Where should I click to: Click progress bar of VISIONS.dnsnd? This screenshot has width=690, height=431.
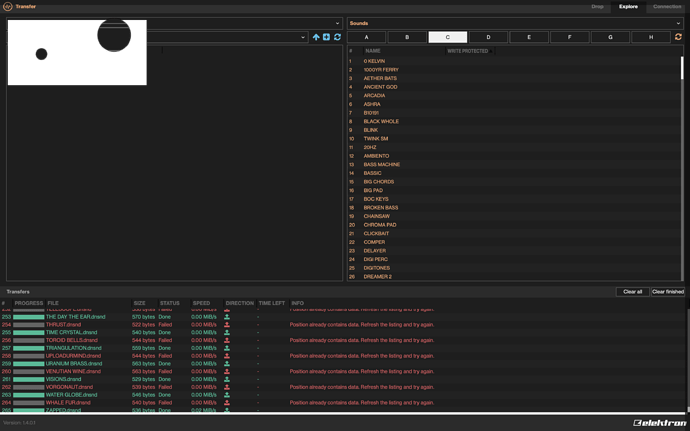29,379
